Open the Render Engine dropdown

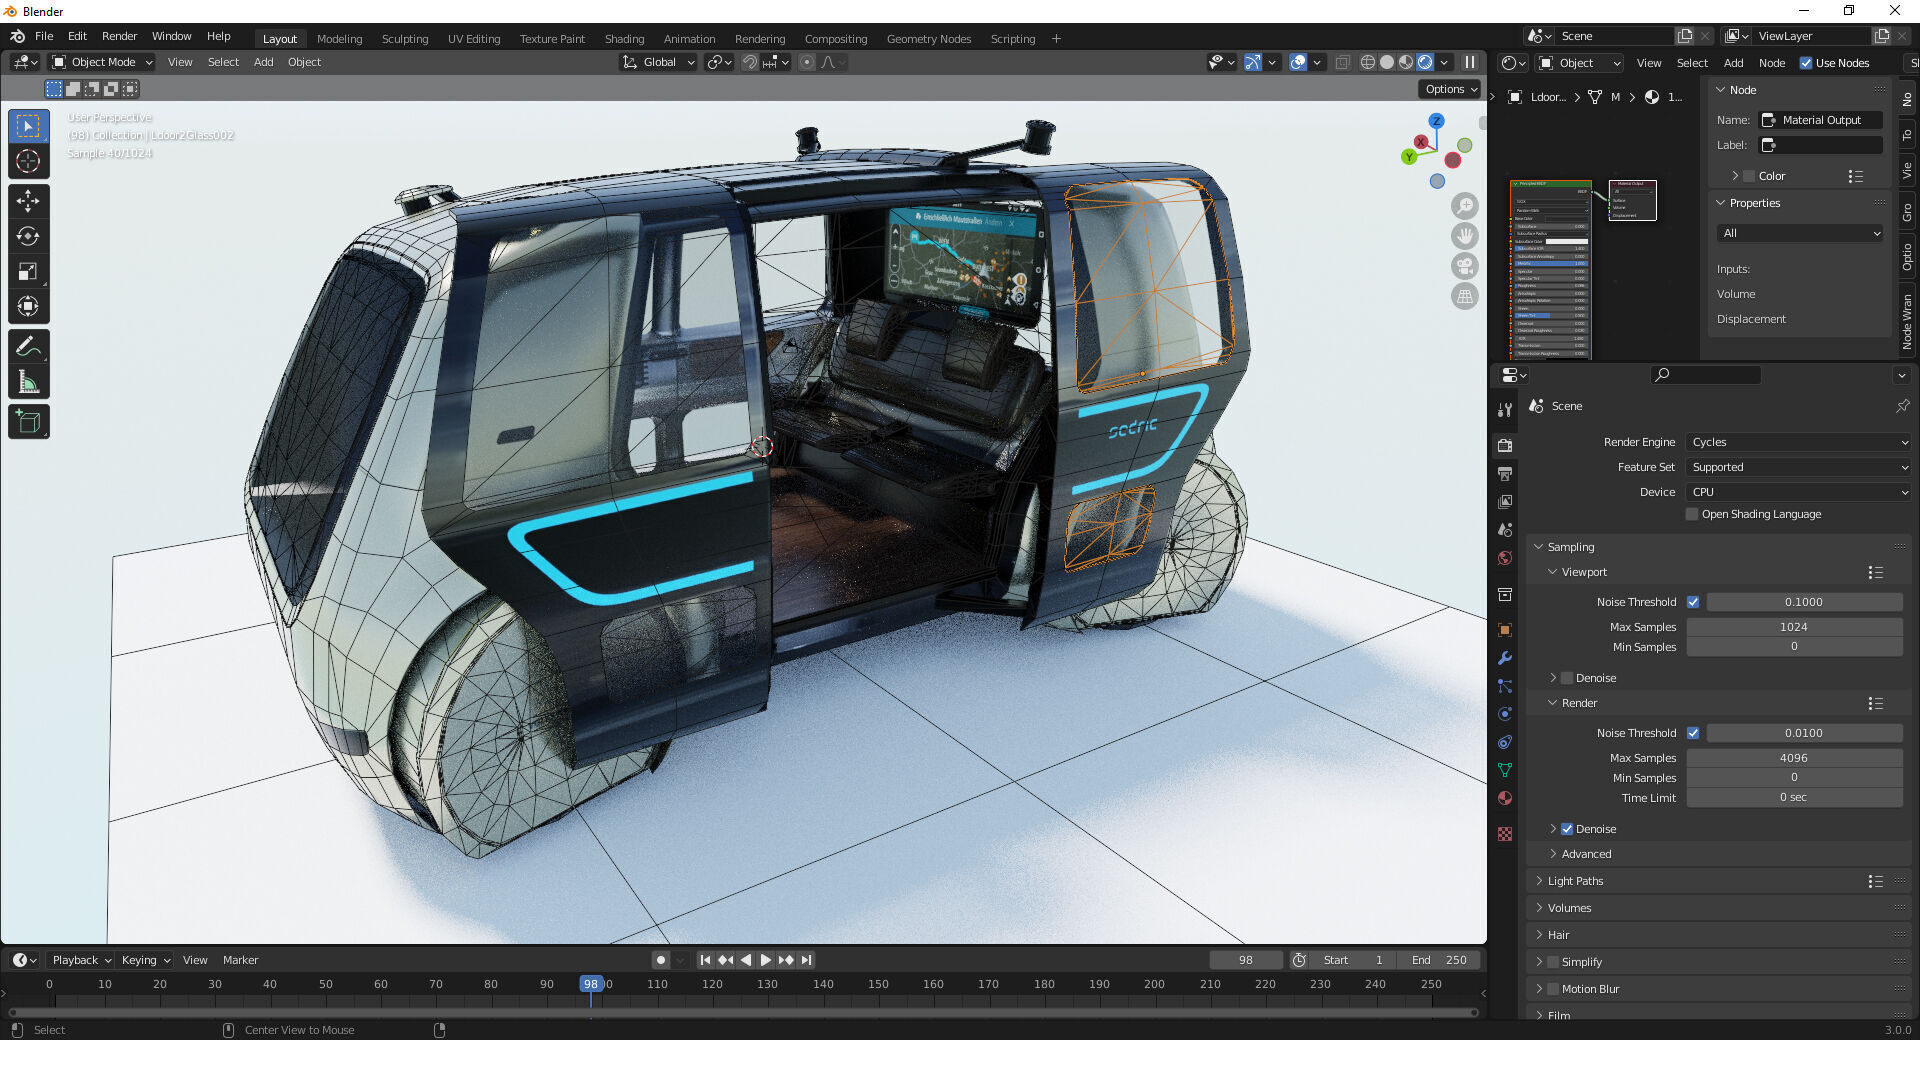pos(1798,442)
